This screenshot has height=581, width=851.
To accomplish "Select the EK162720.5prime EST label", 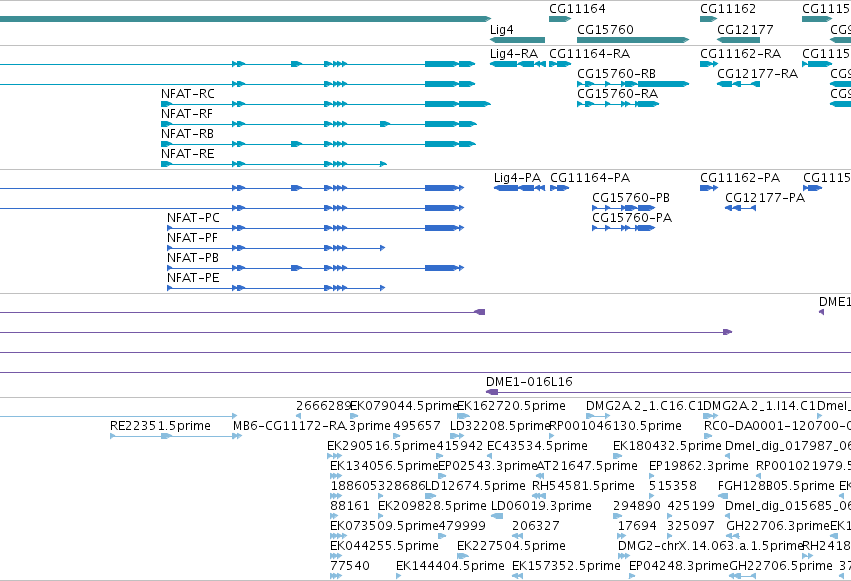I will [511, 406].
